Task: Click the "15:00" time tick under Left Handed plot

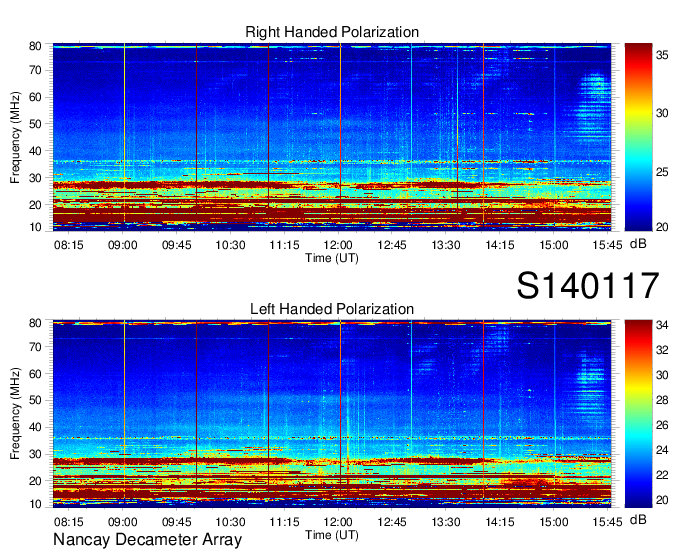Action: (x=554, y=522)
